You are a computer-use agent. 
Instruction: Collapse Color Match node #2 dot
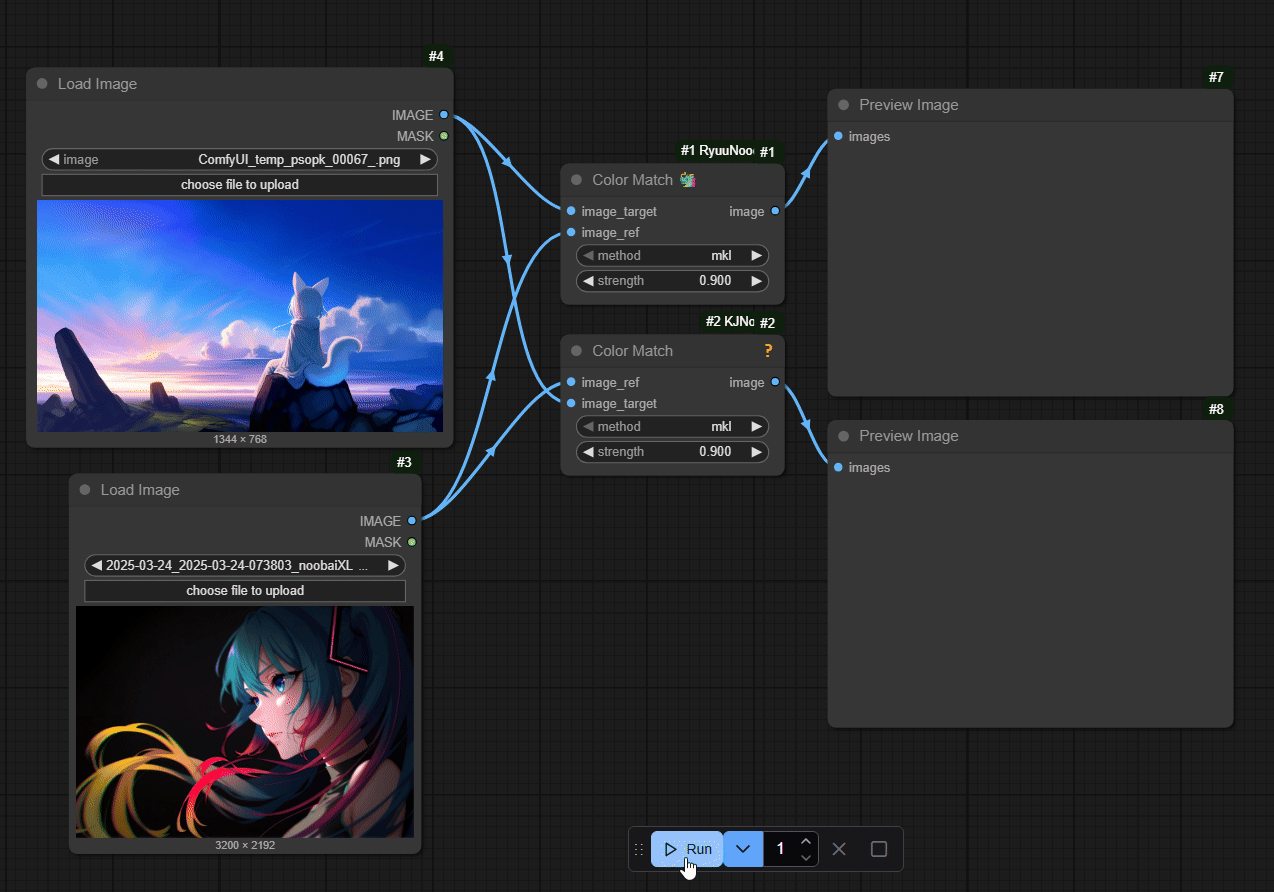pyautogui.click(x=576, y=351)
